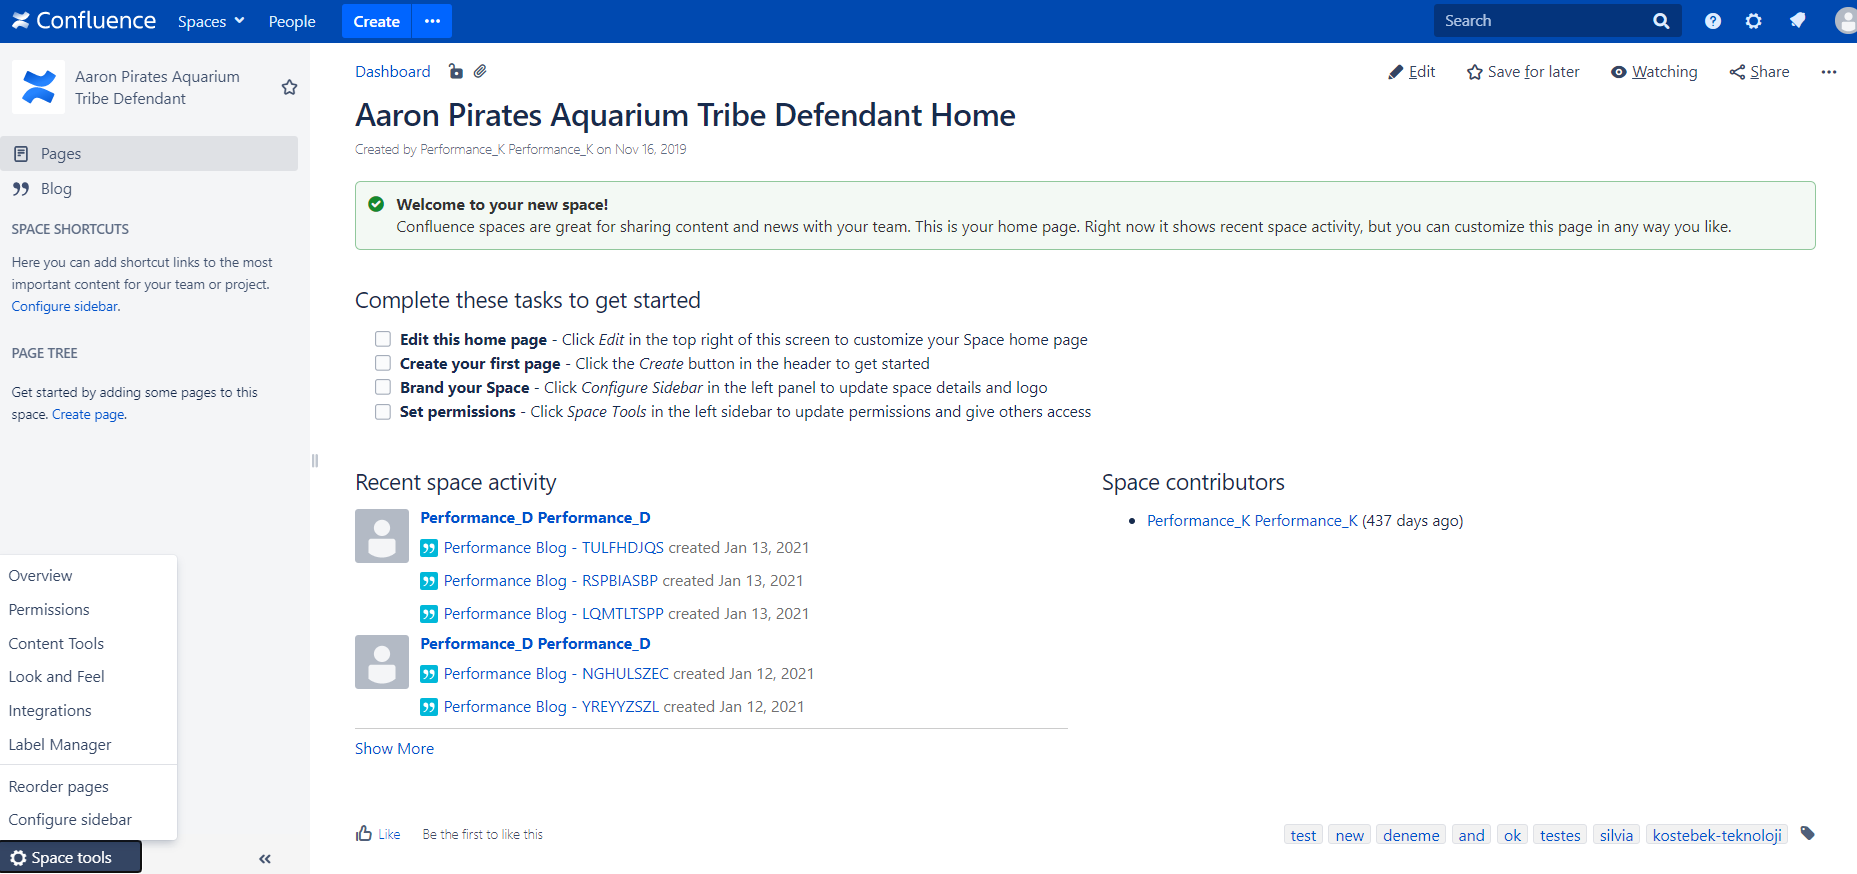This screenshot has height=874, width=1857.
Task: Click the 'kostebek-teknoloji' label
Action: click(x=1717, y=836)
